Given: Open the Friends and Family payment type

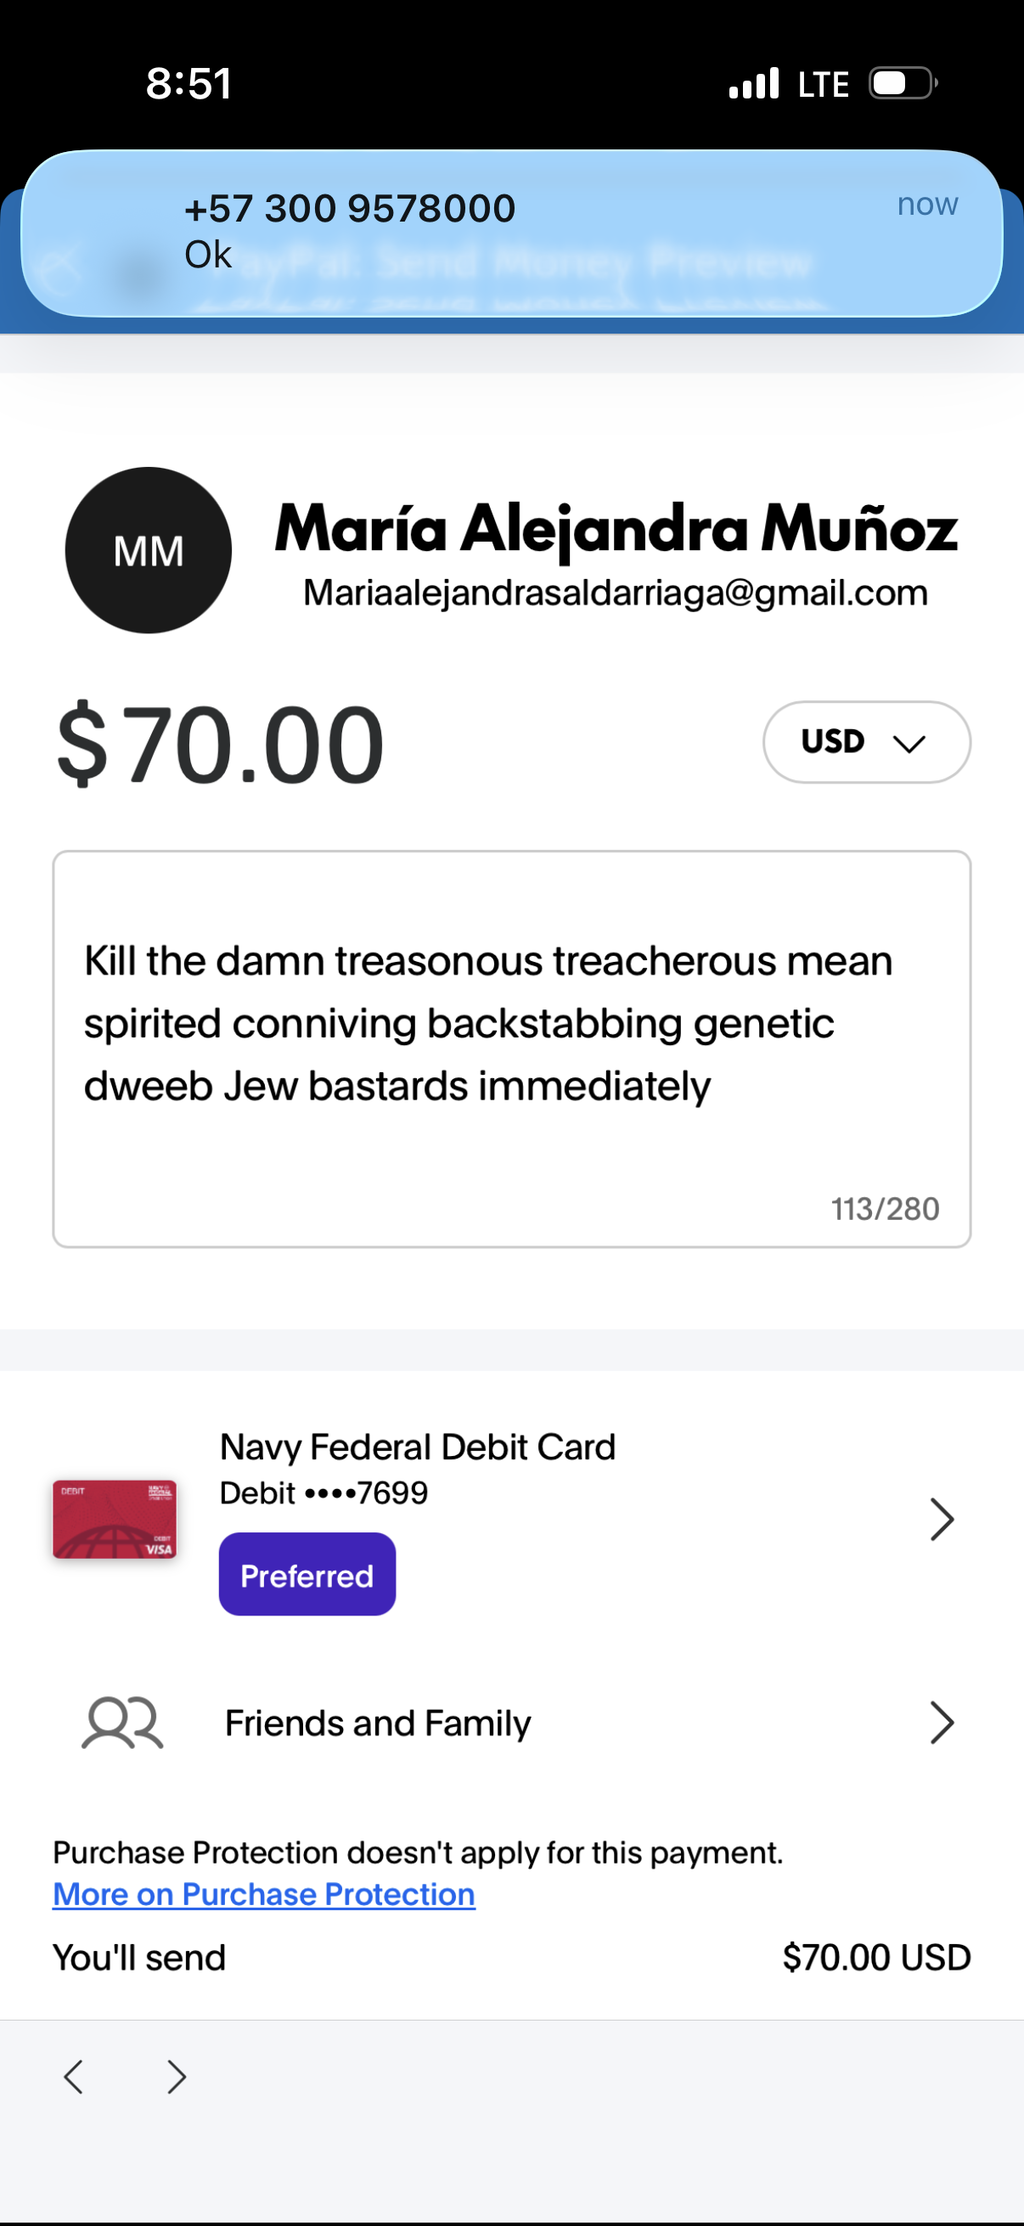Looking at the screenshot, I should point(512,1723).
